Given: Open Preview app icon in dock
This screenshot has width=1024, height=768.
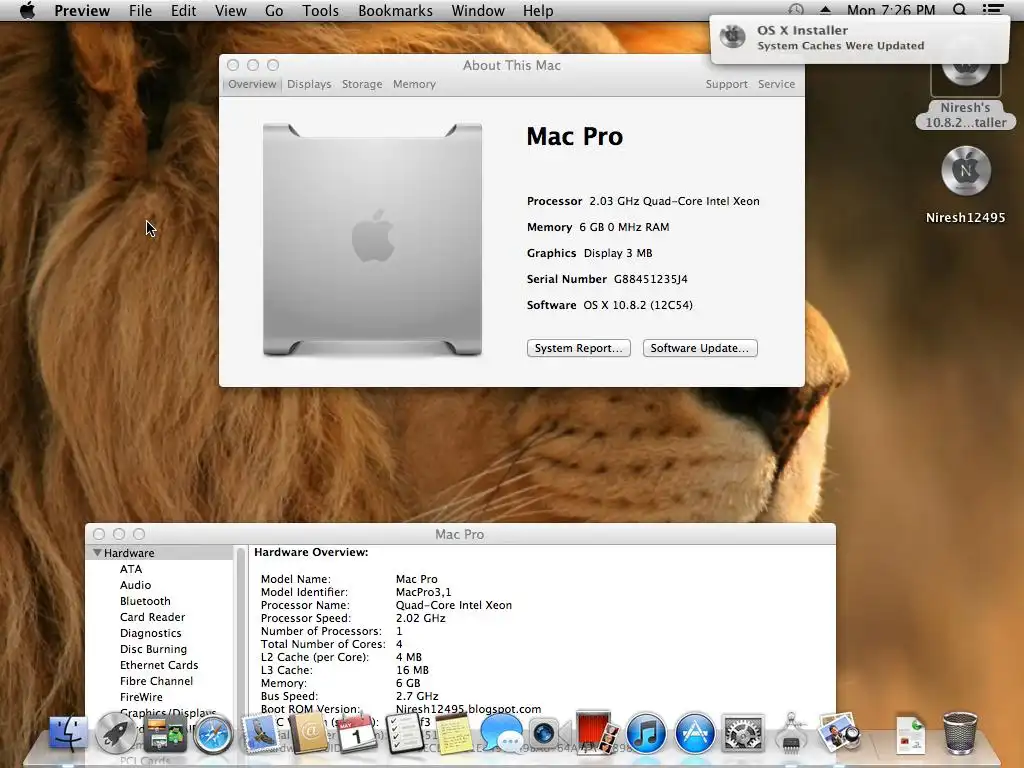Looking at the screenshot, I should point(839,733).
